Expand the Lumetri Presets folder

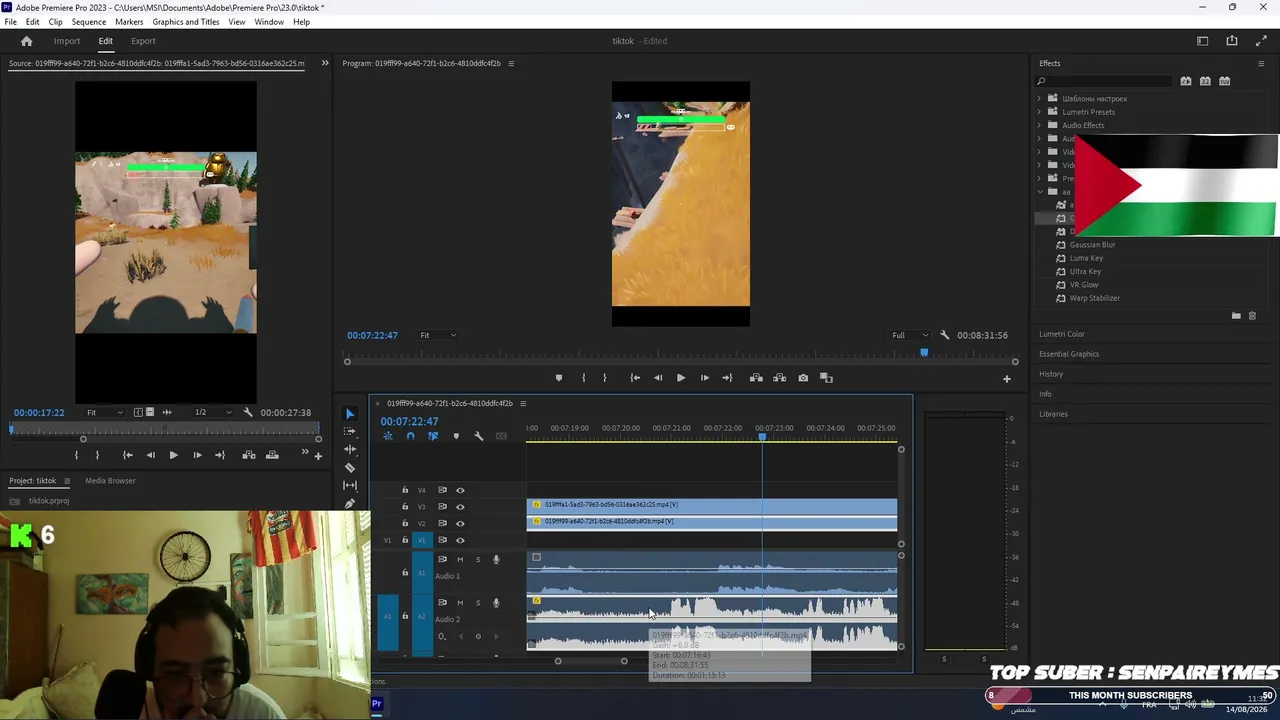pos(1039,112)
